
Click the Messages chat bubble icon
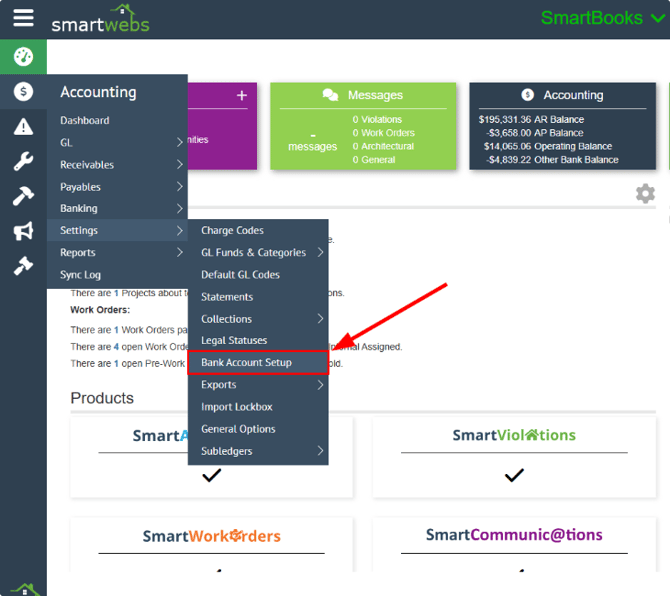click(330, 95)
